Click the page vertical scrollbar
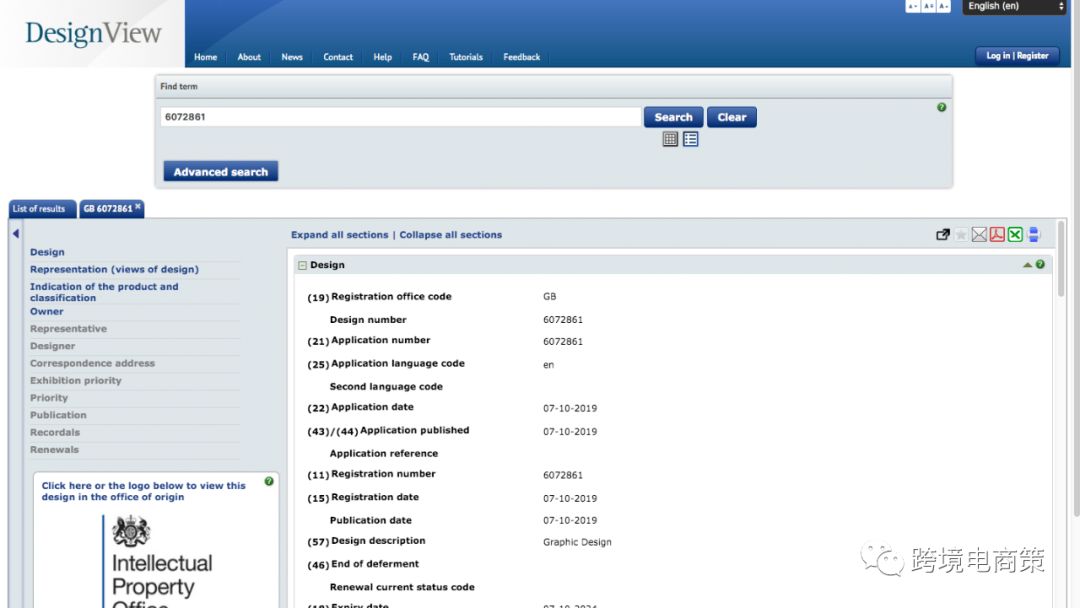This screenshot has width=1080, height=608. click(1076, 258)
